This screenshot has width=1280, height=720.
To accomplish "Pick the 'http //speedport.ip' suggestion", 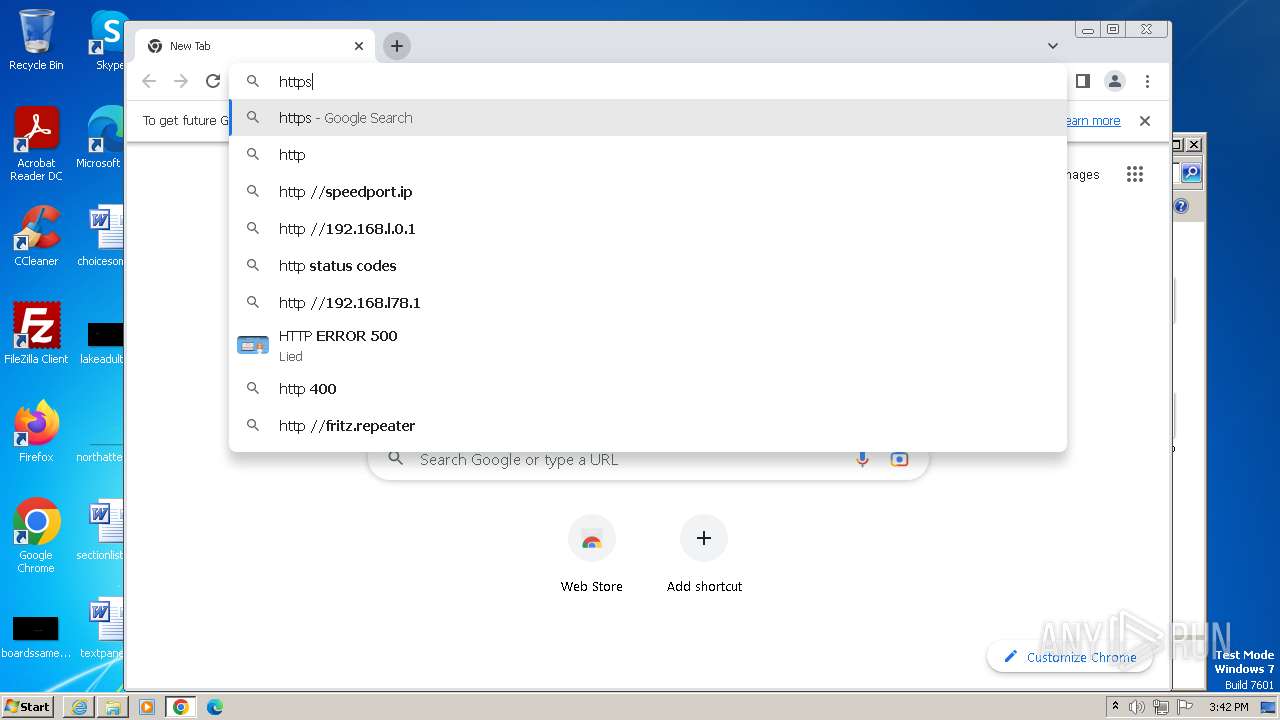I will [648, 192].
